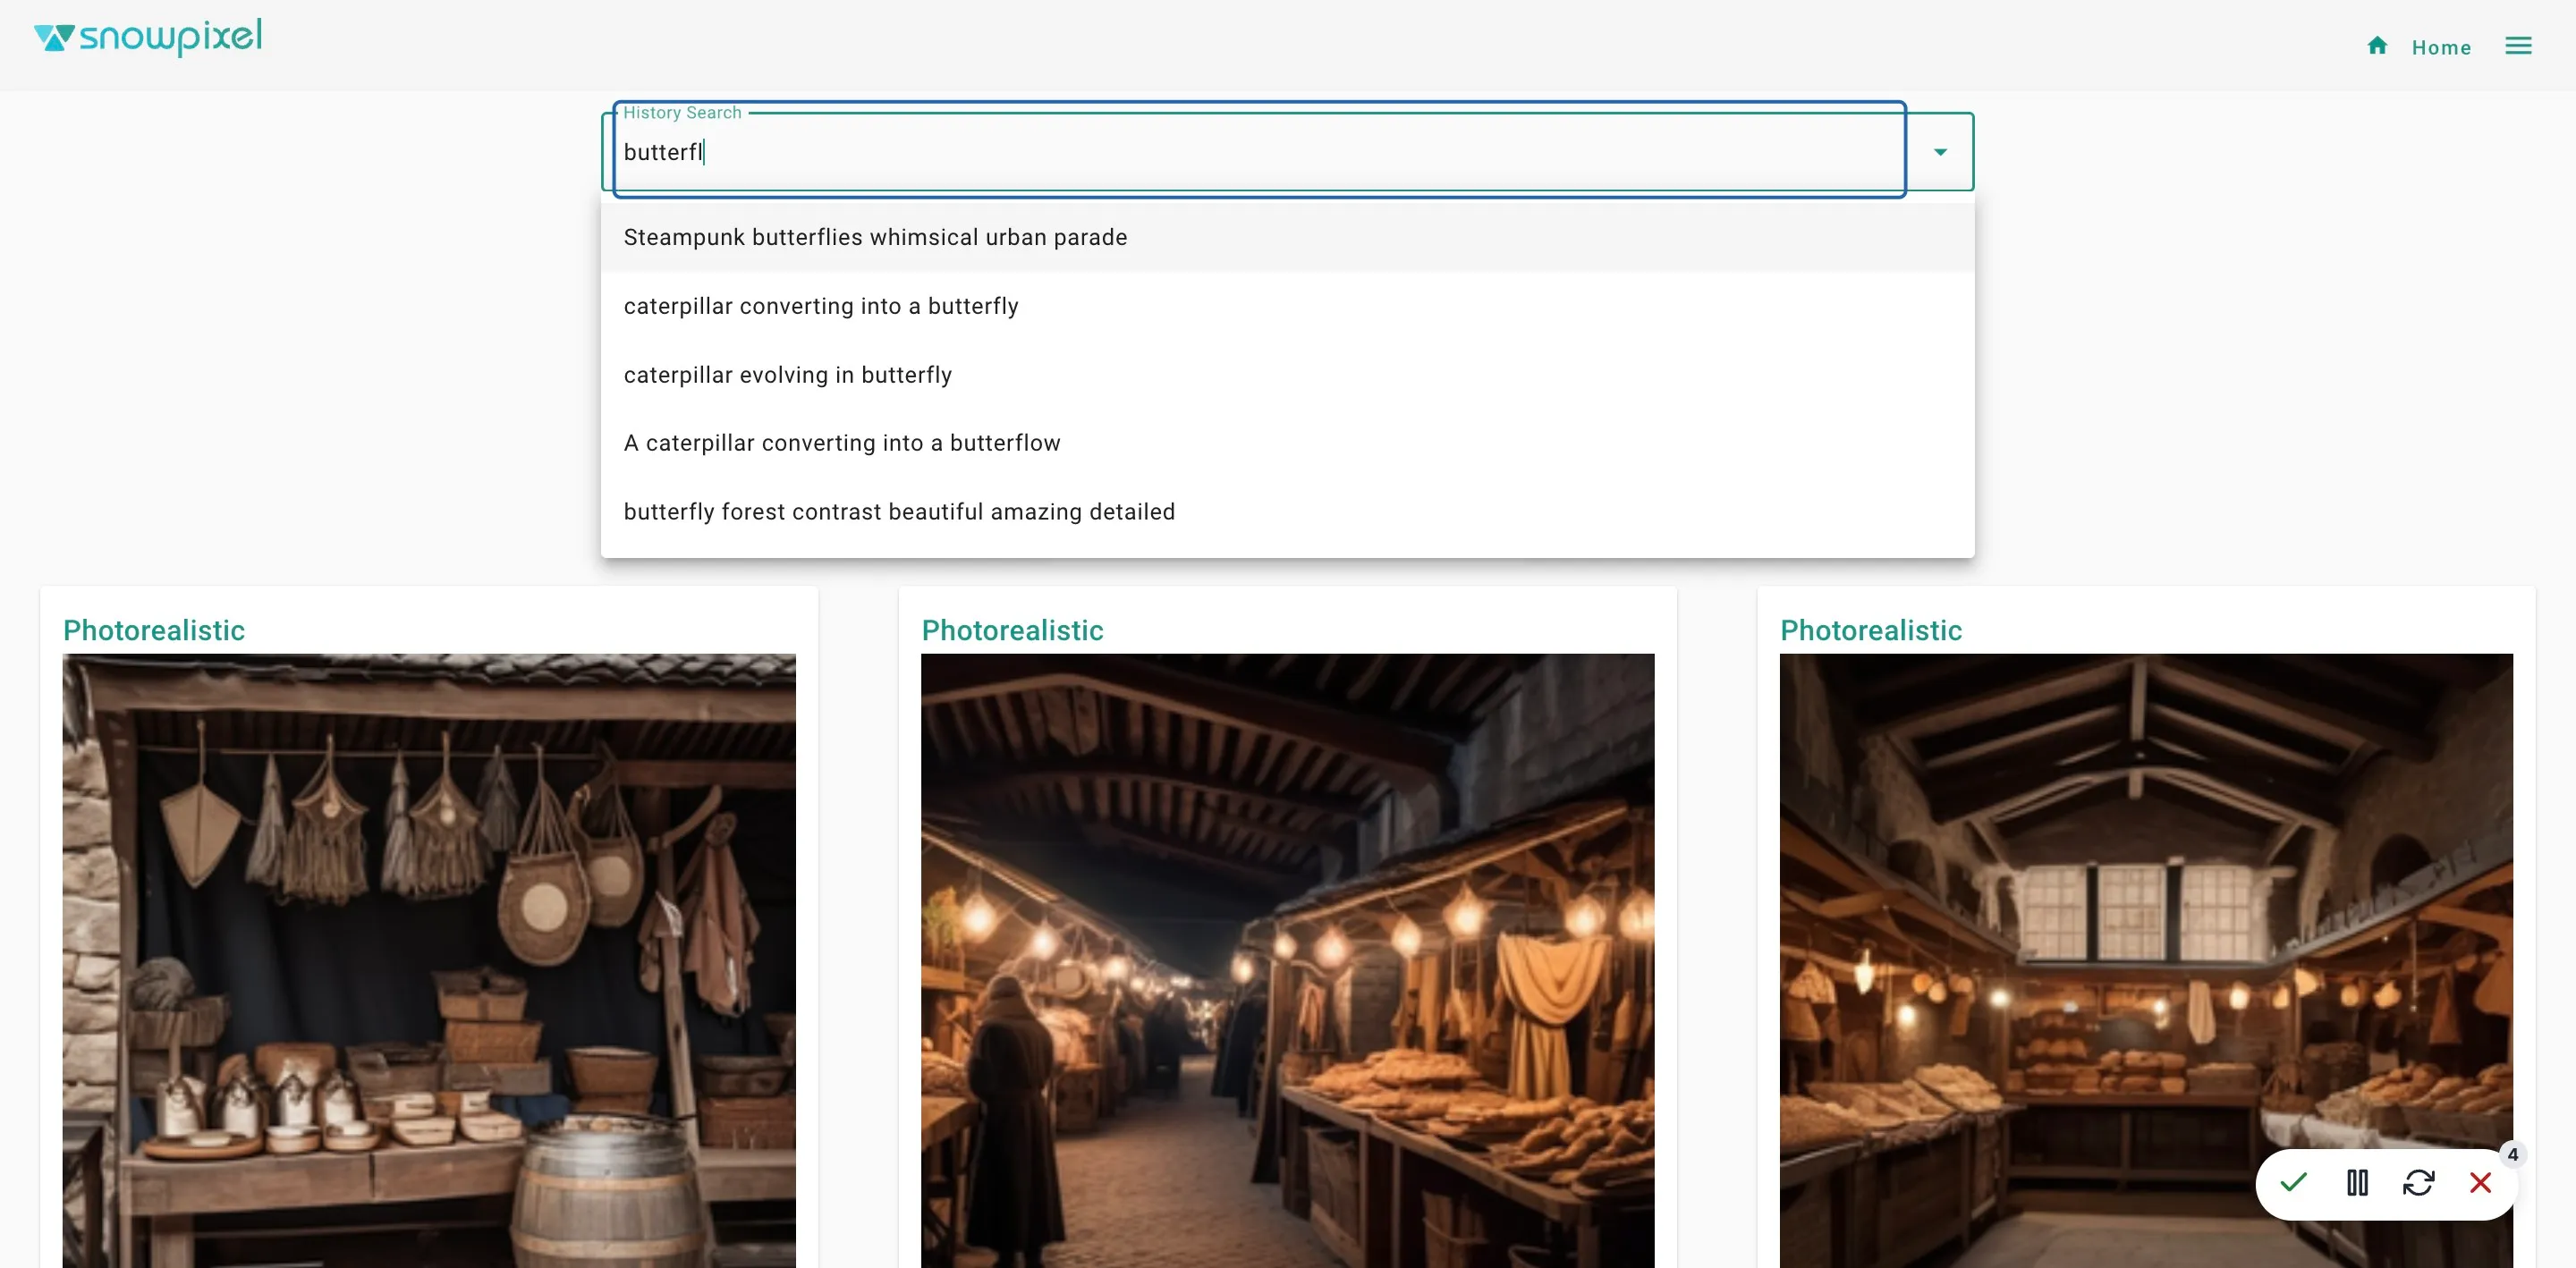
Task: Click the first Photorealistic card heading
Action: (x=154, y=630)
